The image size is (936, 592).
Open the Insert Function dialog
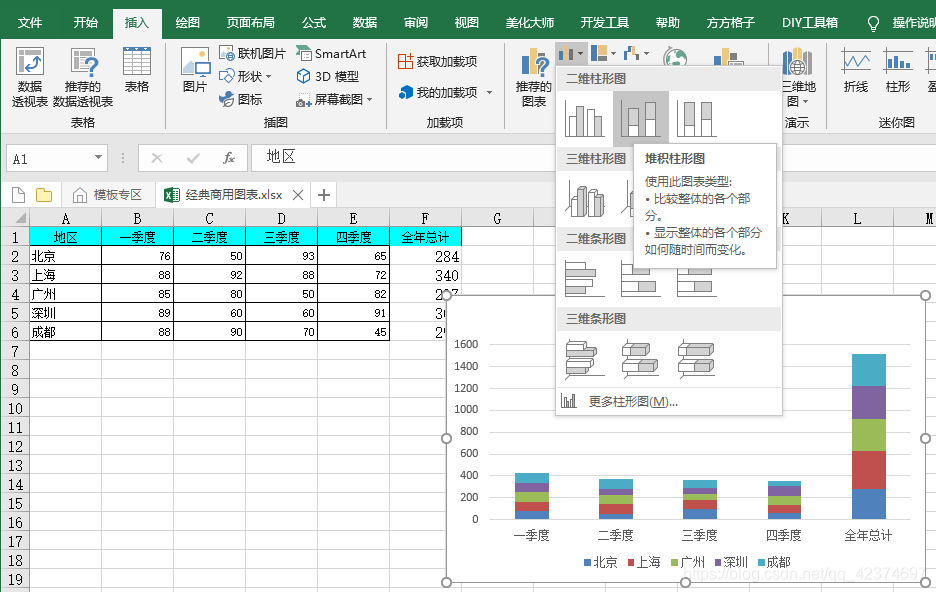229,158
